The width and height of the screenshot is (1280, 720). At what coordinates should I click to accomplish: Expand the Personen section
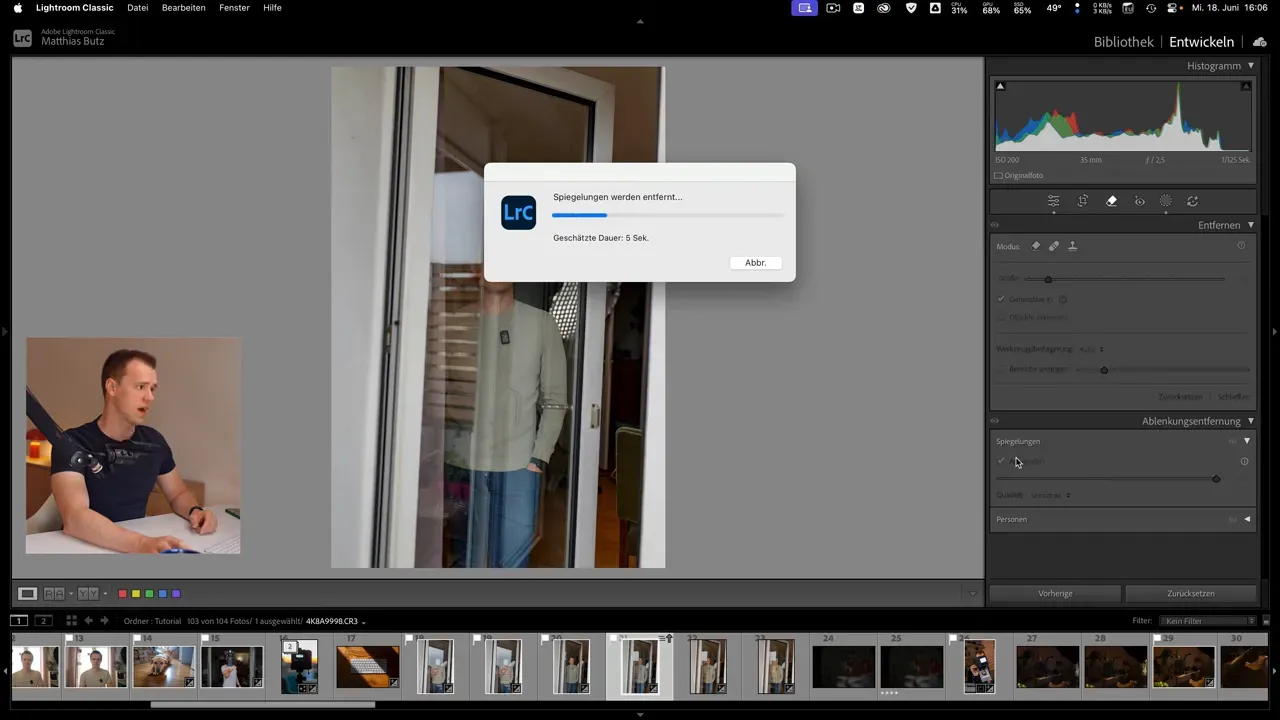(x=1247, y=519)
